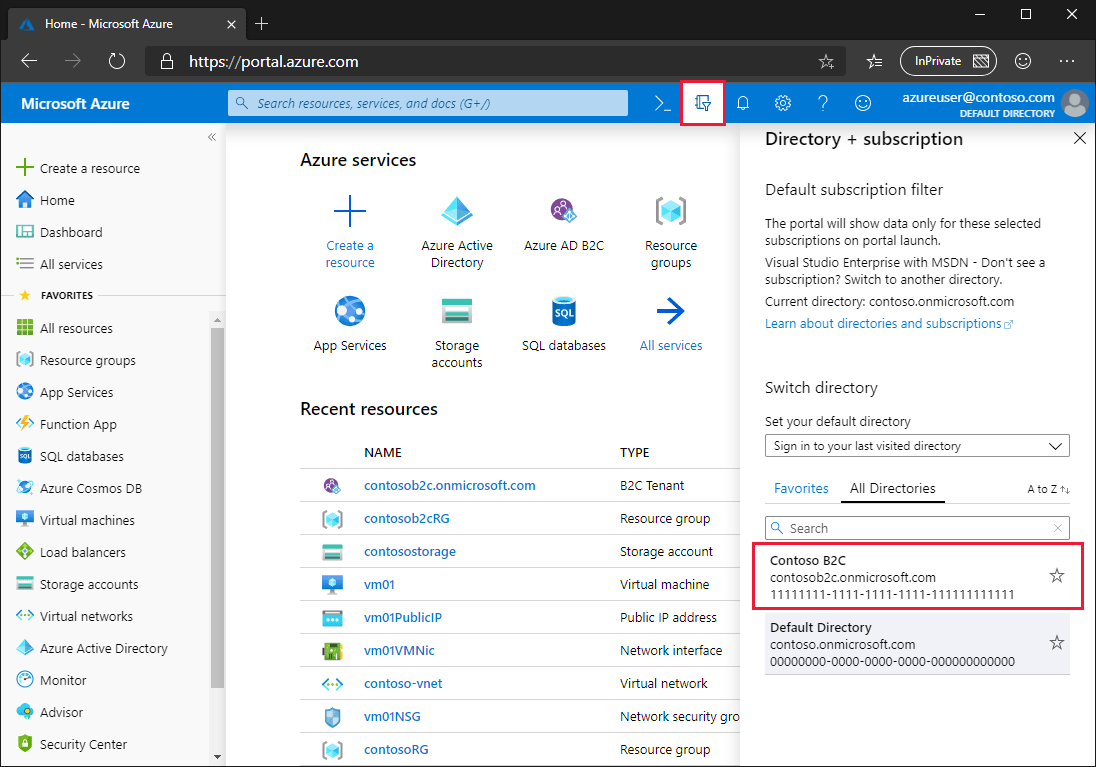This screenshot has height=767, width=1096.
Task: Open Virtual machines in sidebar
Action: (75, 520)
